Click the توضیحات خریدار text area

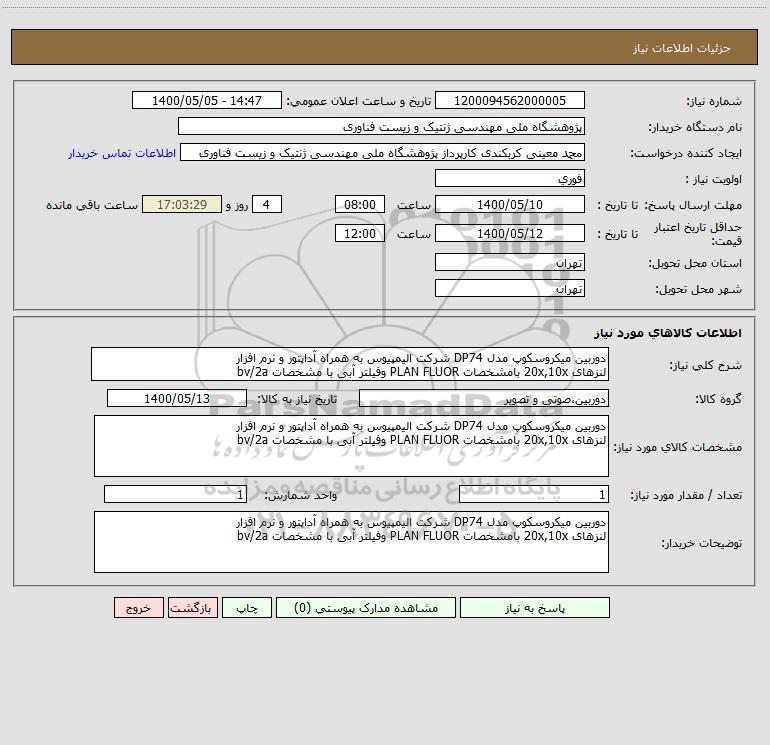351,542
